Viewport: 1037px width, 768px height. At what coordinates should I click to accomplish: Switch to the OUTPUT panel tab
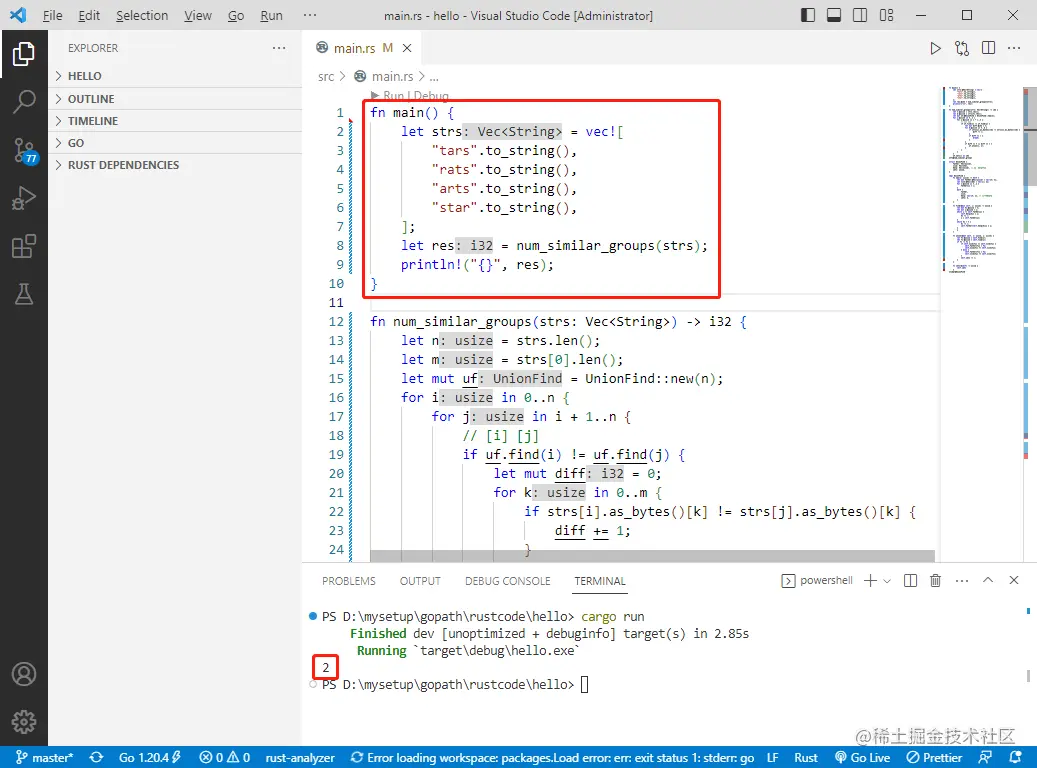pos(420,581)
